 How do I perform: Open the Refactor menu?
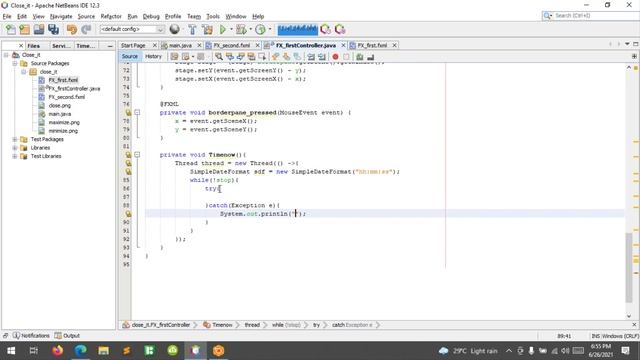pyautogui.click(x=111, y=16)
